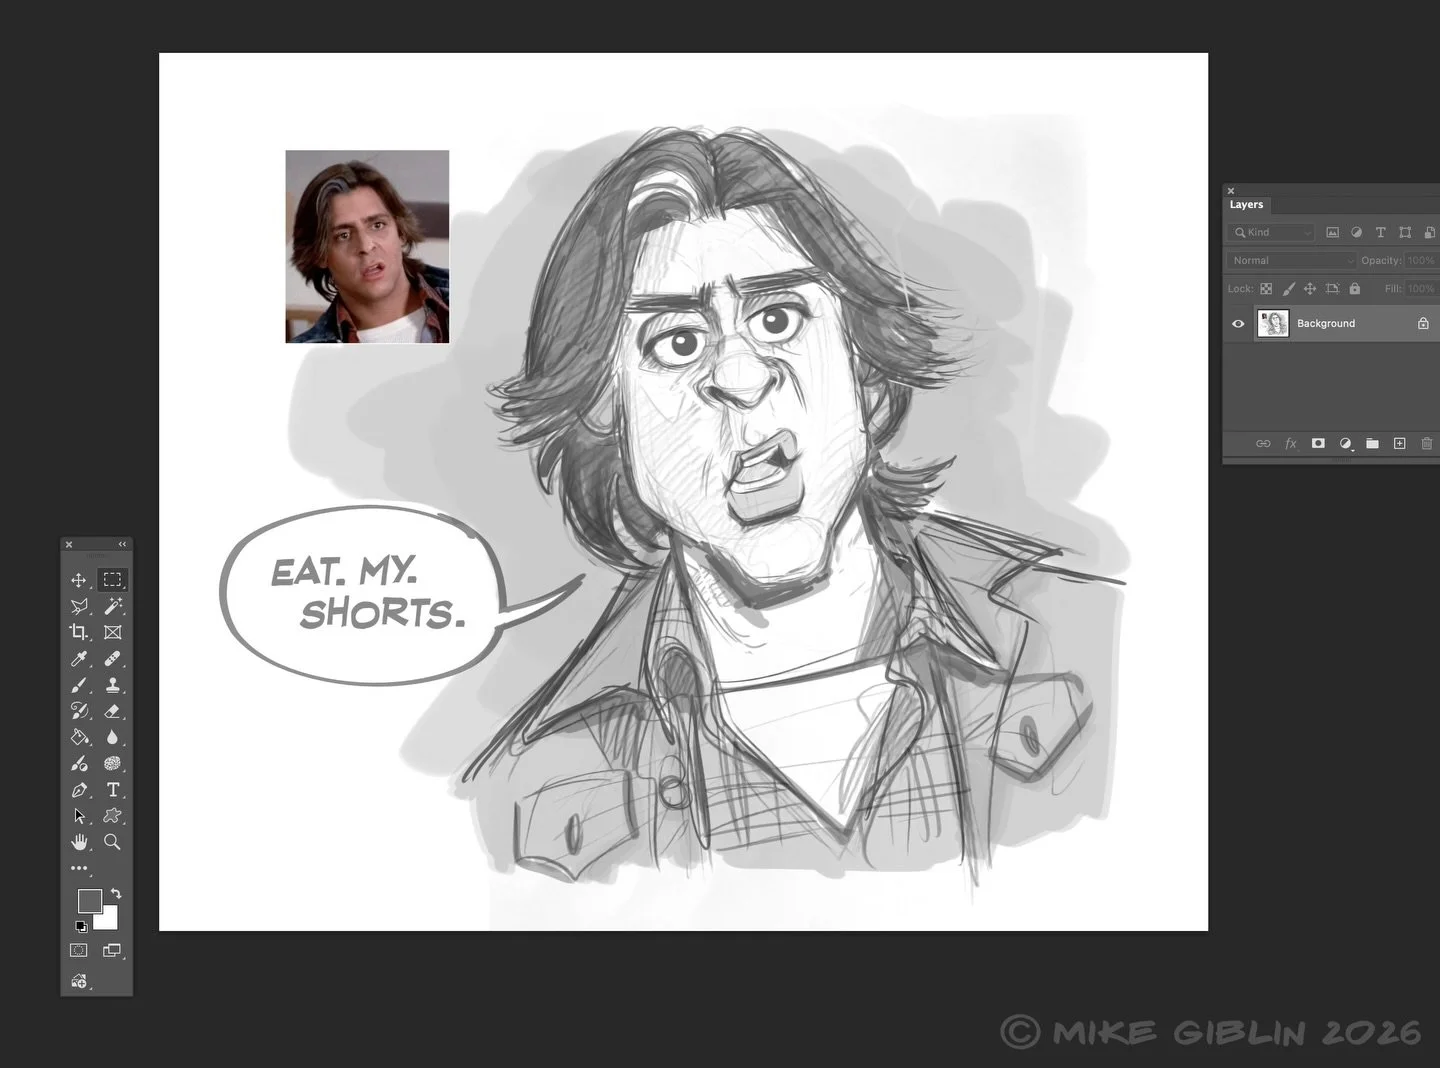This screenshot has height=1068, width=1440.
Task: Choose the Brush tool
Action: tap(79, 685)
